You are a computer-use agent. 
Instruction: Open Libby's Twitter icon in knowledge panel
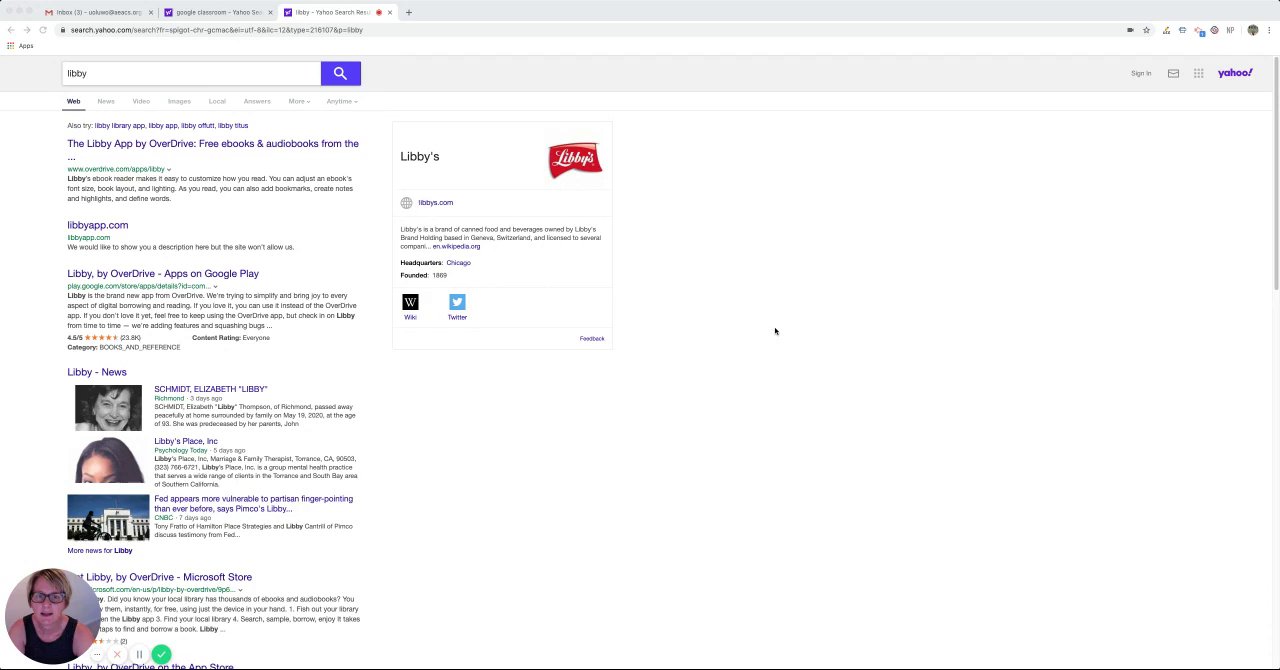(457, 302)
